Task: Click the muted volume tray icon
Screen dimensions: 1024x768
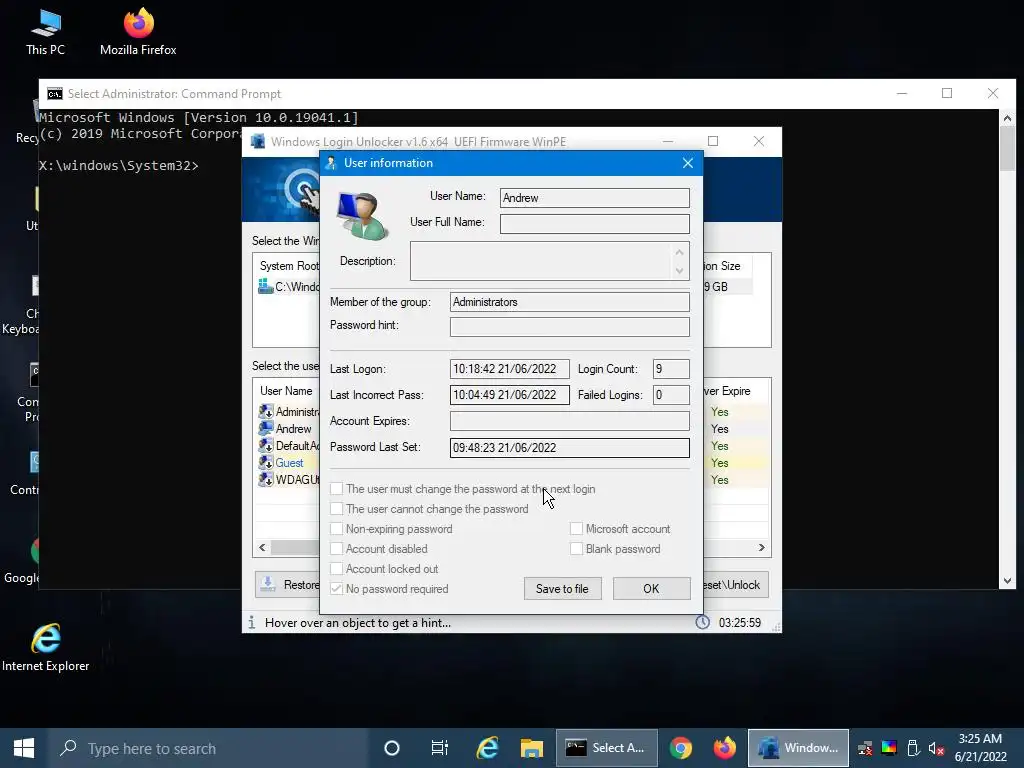Action: point(936,748)
